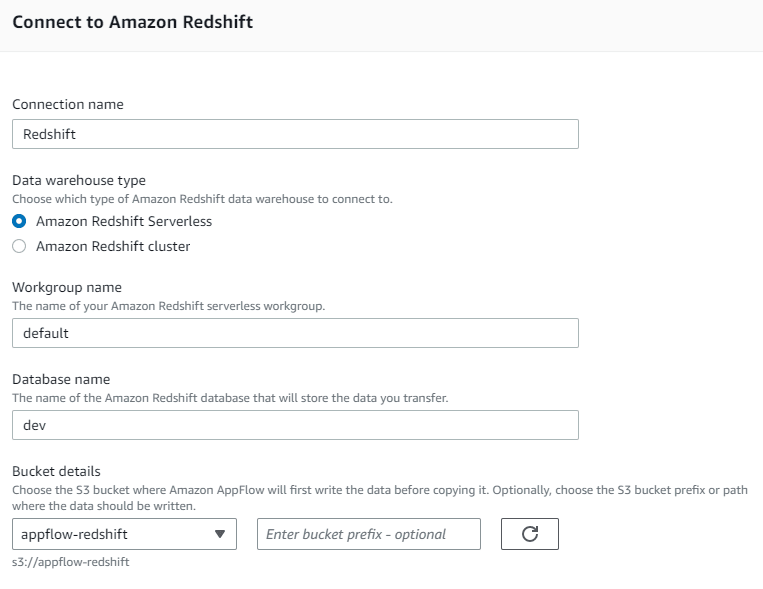
Task: Click the Bucket details label
Action: pyautogui.click(x=56, y=471)
